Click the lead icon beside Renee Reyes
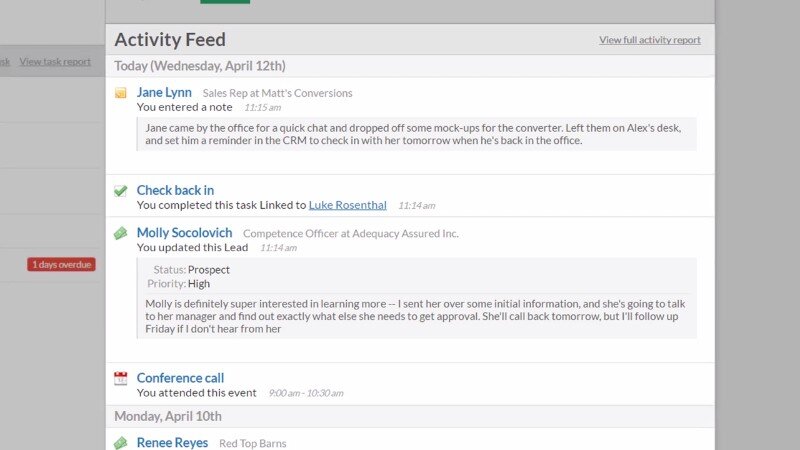 pos(121,442)
